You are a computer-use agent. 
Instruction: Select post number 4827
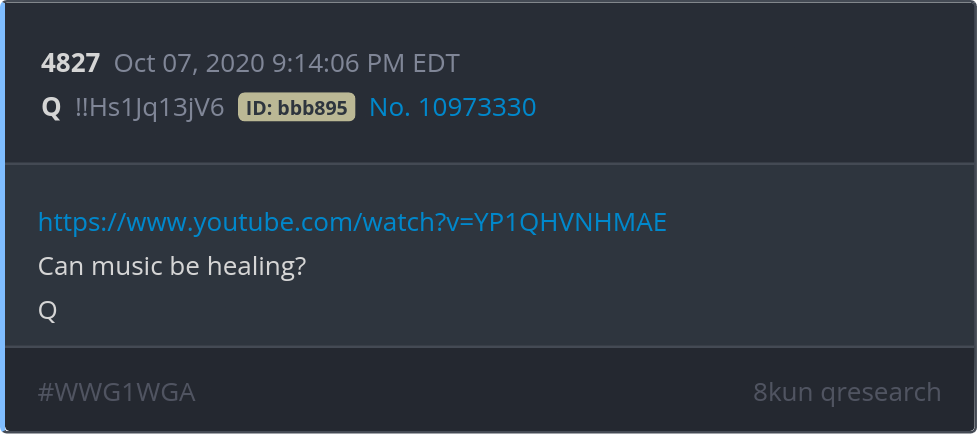(70, 63)
